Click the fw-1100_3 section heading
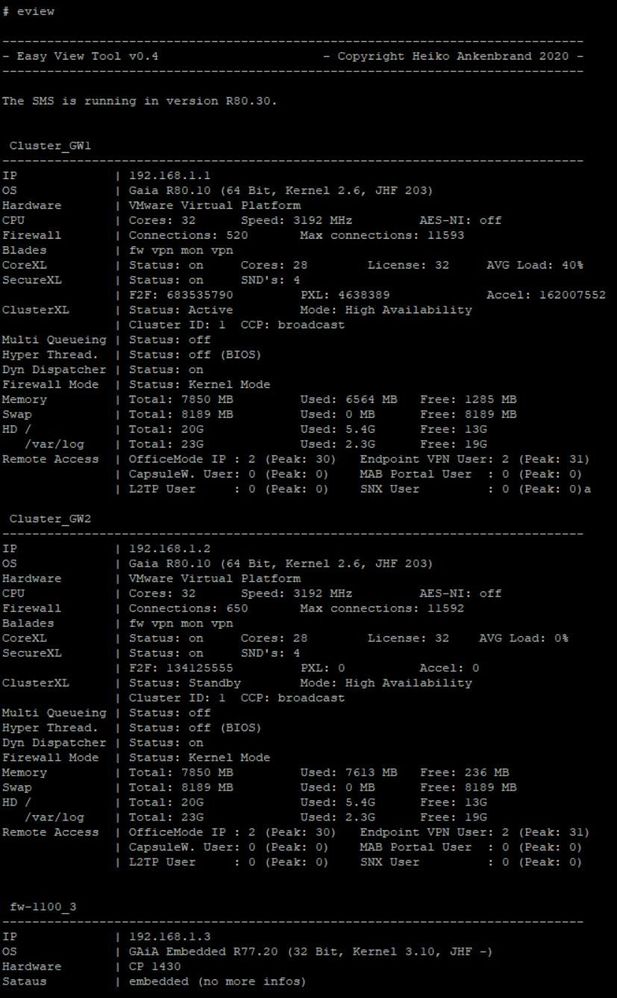617x998 pixels. pos(43,906)
